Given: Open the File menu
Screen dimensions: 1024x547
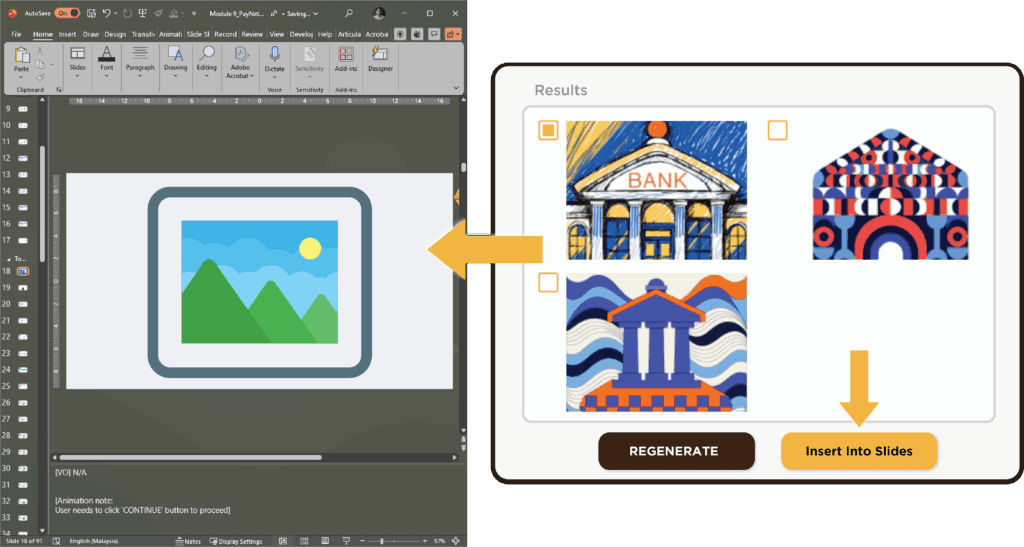Looking at the screenshot, I should point(16,34).
